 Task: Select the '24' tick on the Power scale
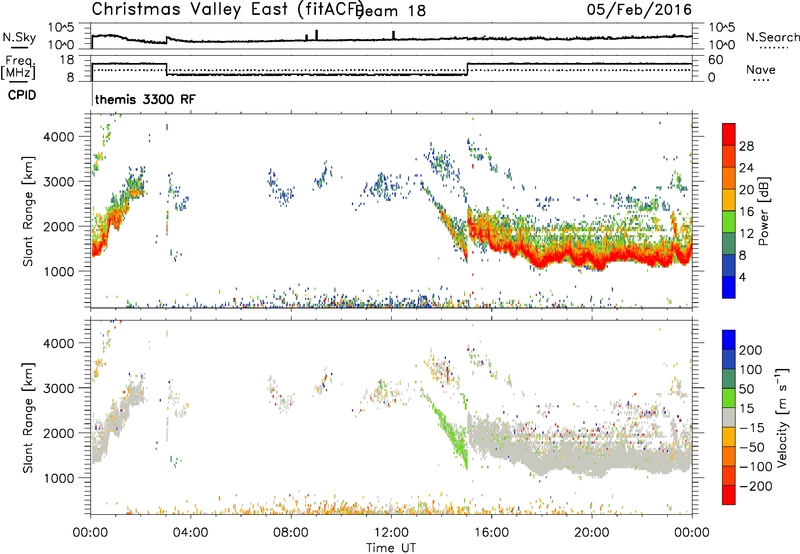[746, 168]
